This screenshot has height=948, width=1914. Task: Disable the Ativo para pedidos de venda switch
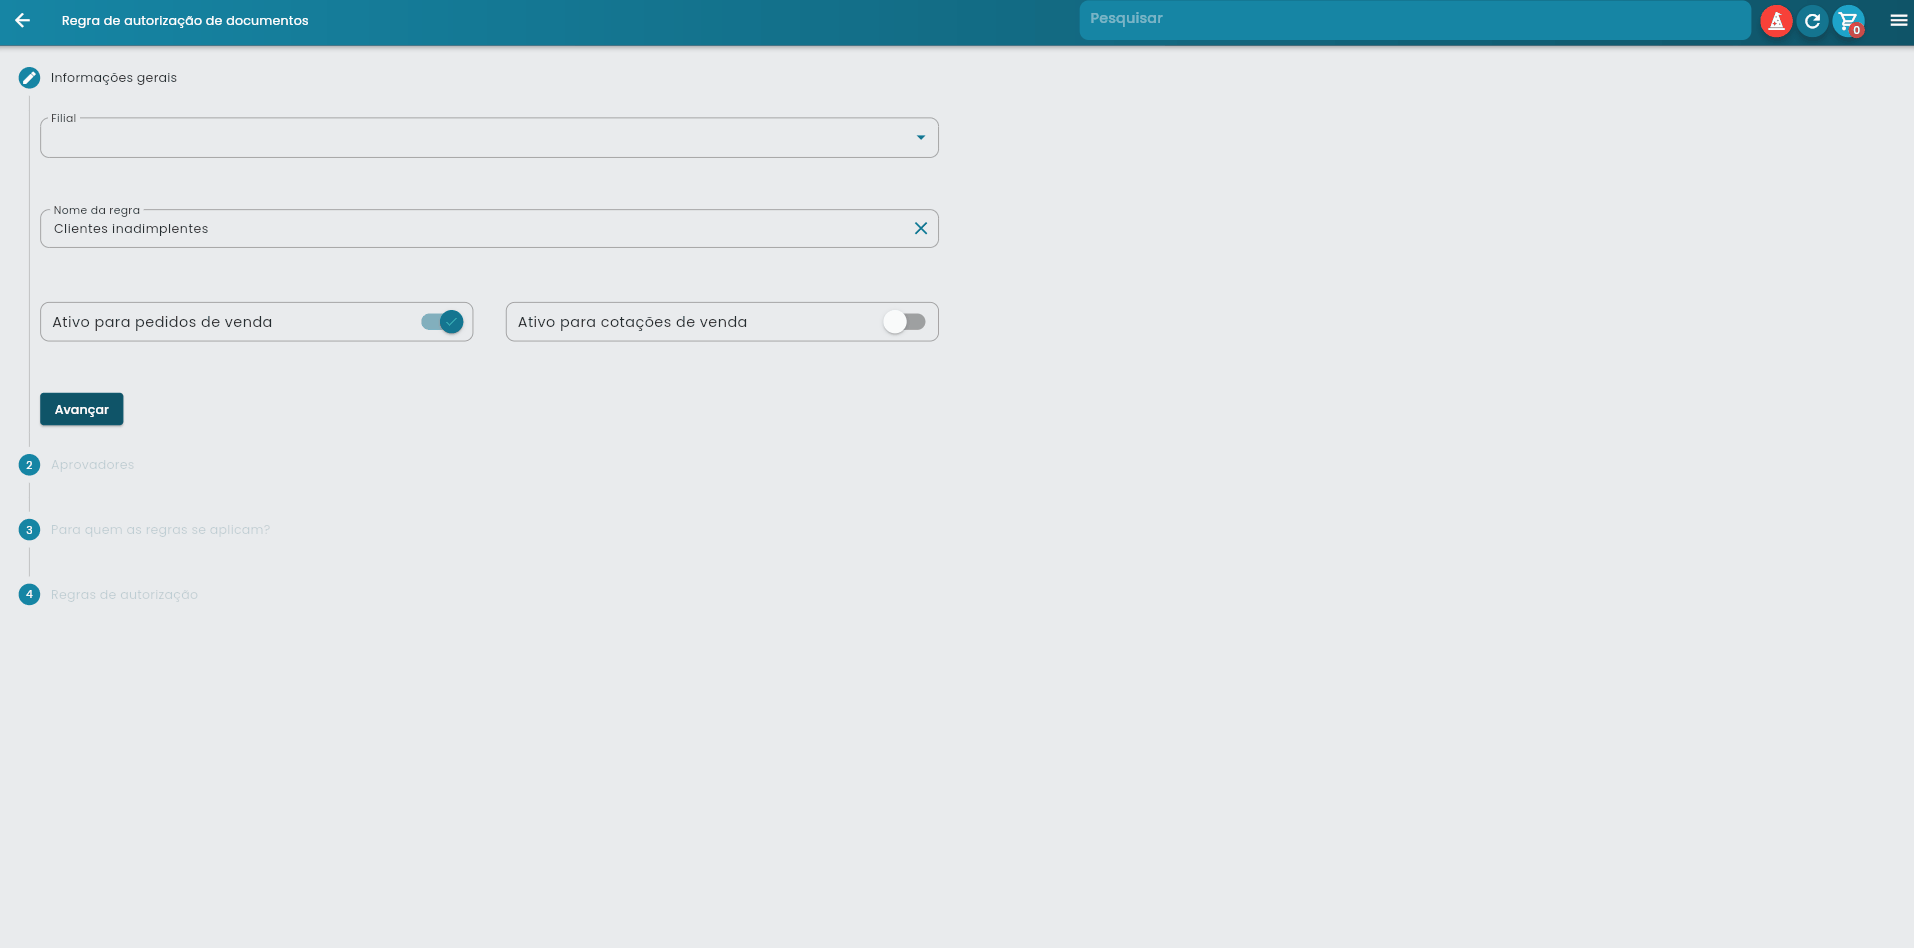click(x=442, y=322)
